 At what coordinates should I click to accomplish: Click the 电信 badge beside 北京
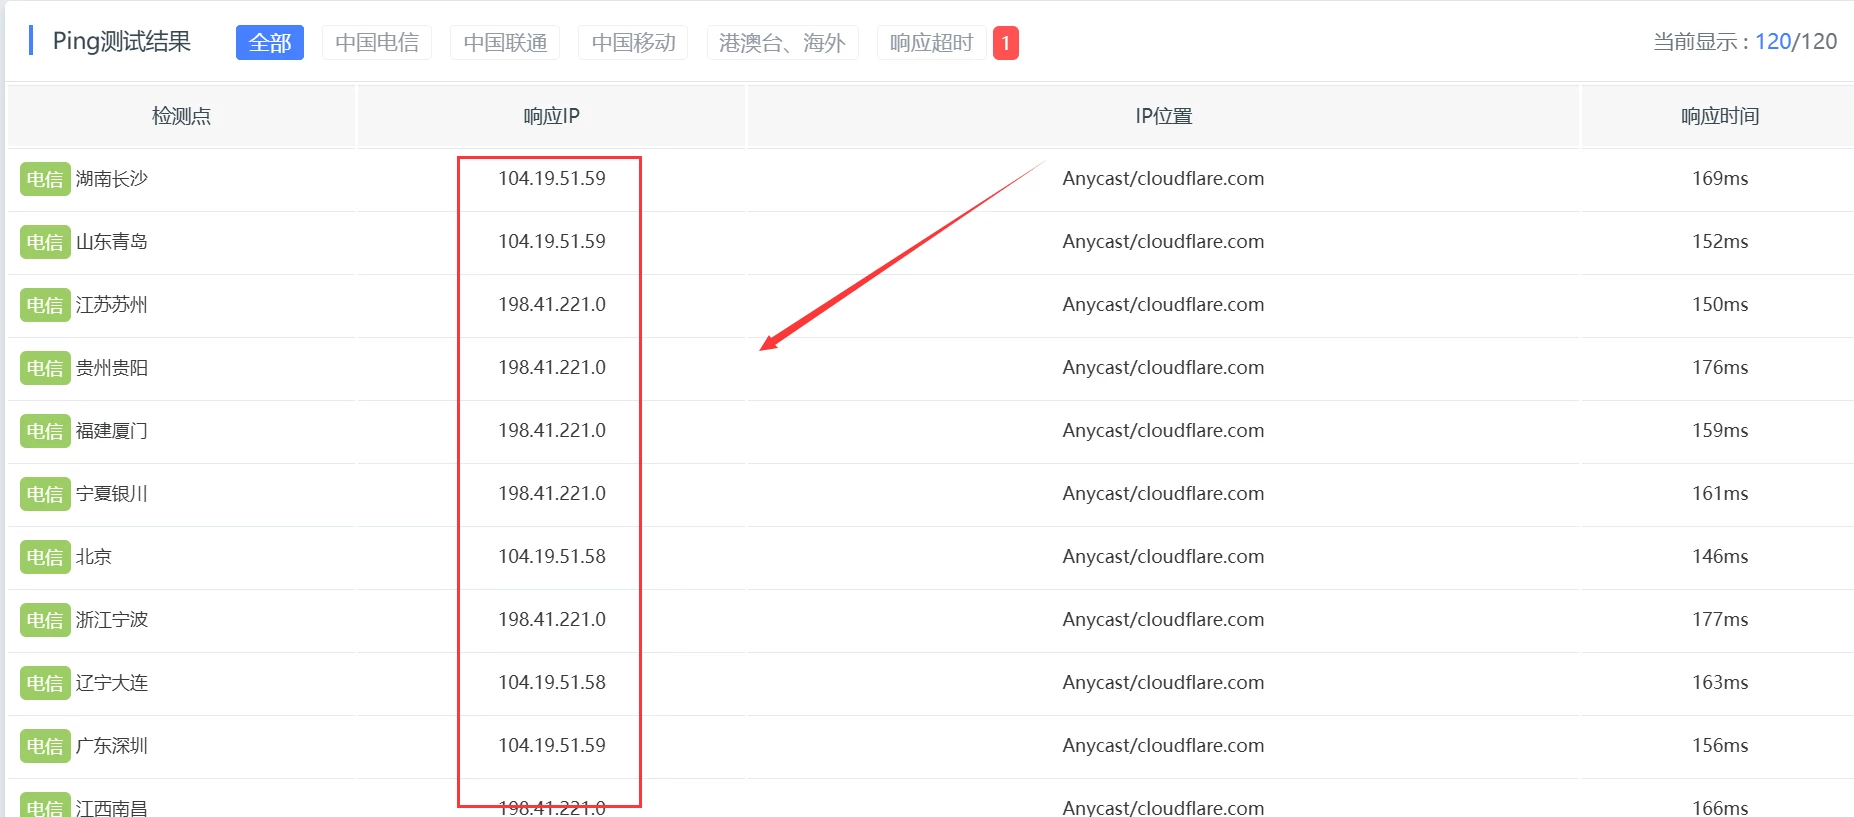44,557
